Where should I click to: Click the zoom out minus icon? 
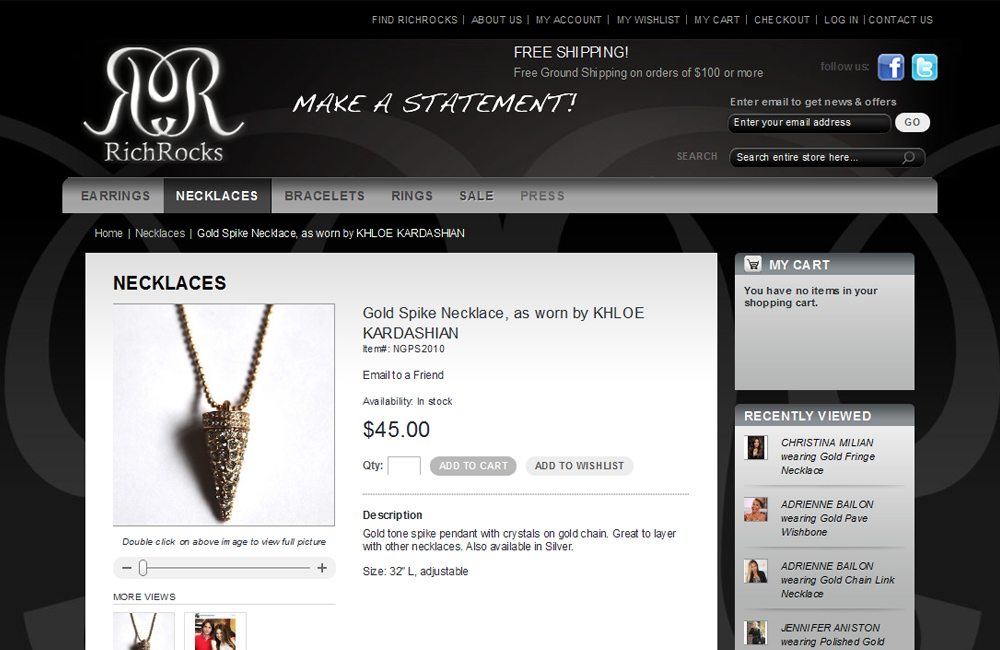(x=126, y=568)
